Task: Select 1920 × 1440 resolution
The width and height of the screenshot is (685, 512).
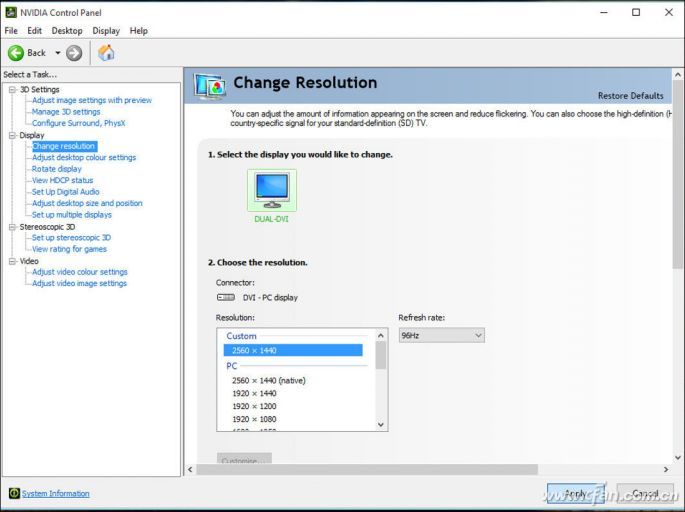Action: (x=254, y=393)
